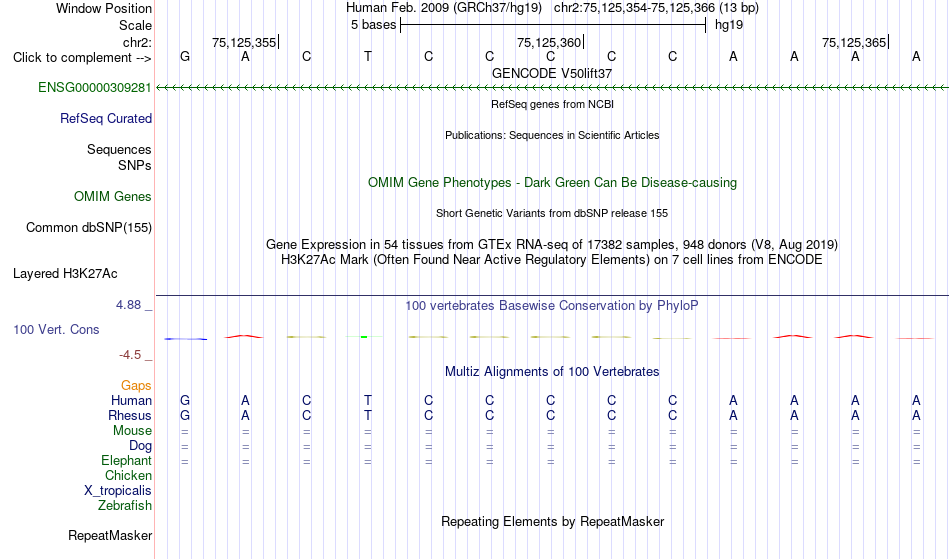Click the 'Click to complement -->' label
The width and height of the screenshot is (950, 559).
click(x=82, y=58)
